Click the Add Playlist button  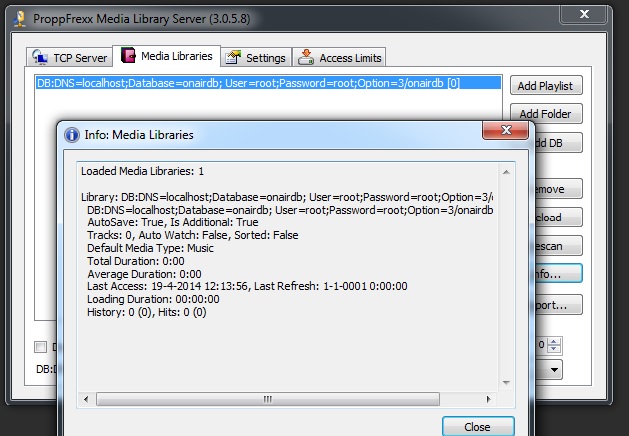tap(546, 85)
